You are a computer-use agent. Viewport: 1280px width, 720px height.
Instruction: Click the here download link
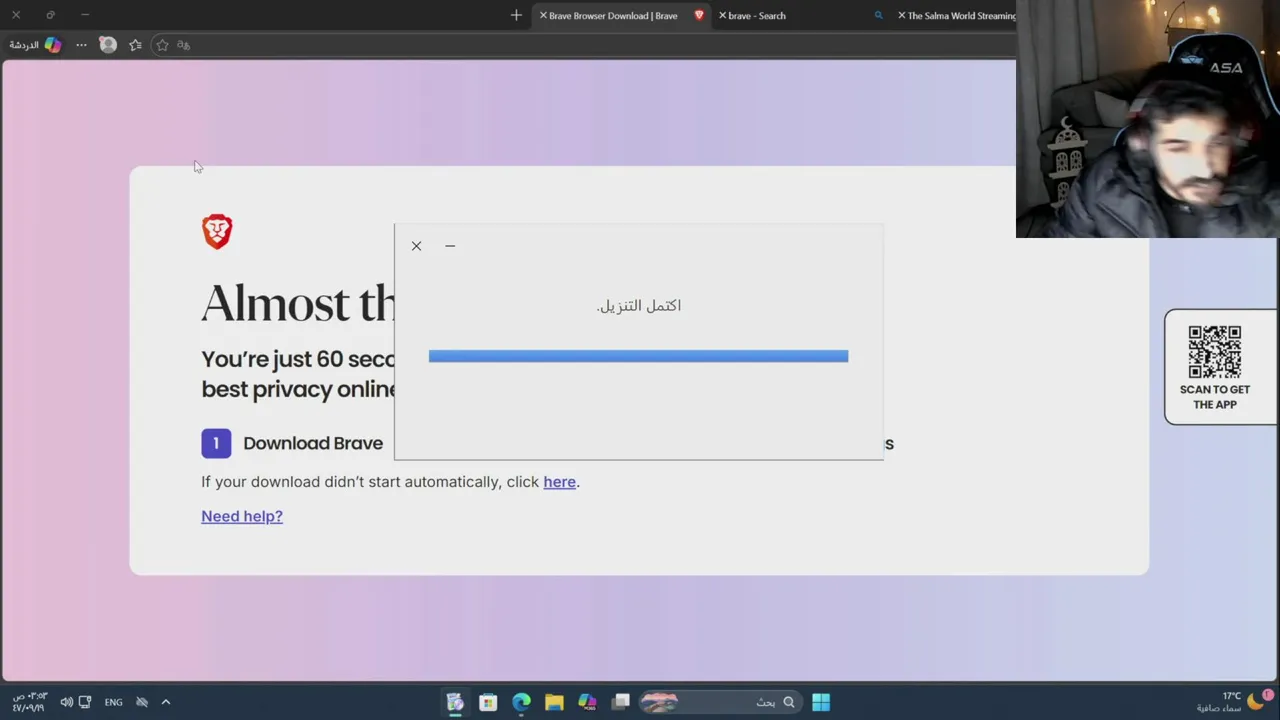(559, 482)
